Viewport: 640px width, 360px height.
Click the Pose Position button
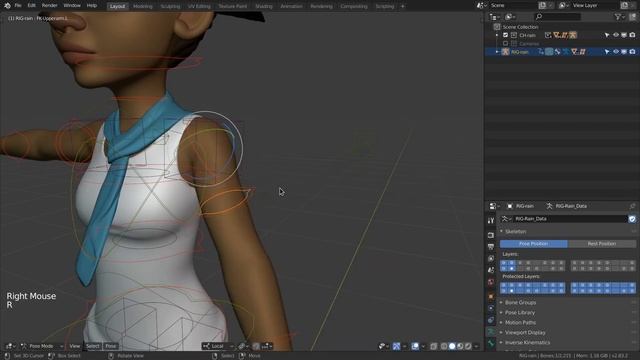(x=533, y=244)
